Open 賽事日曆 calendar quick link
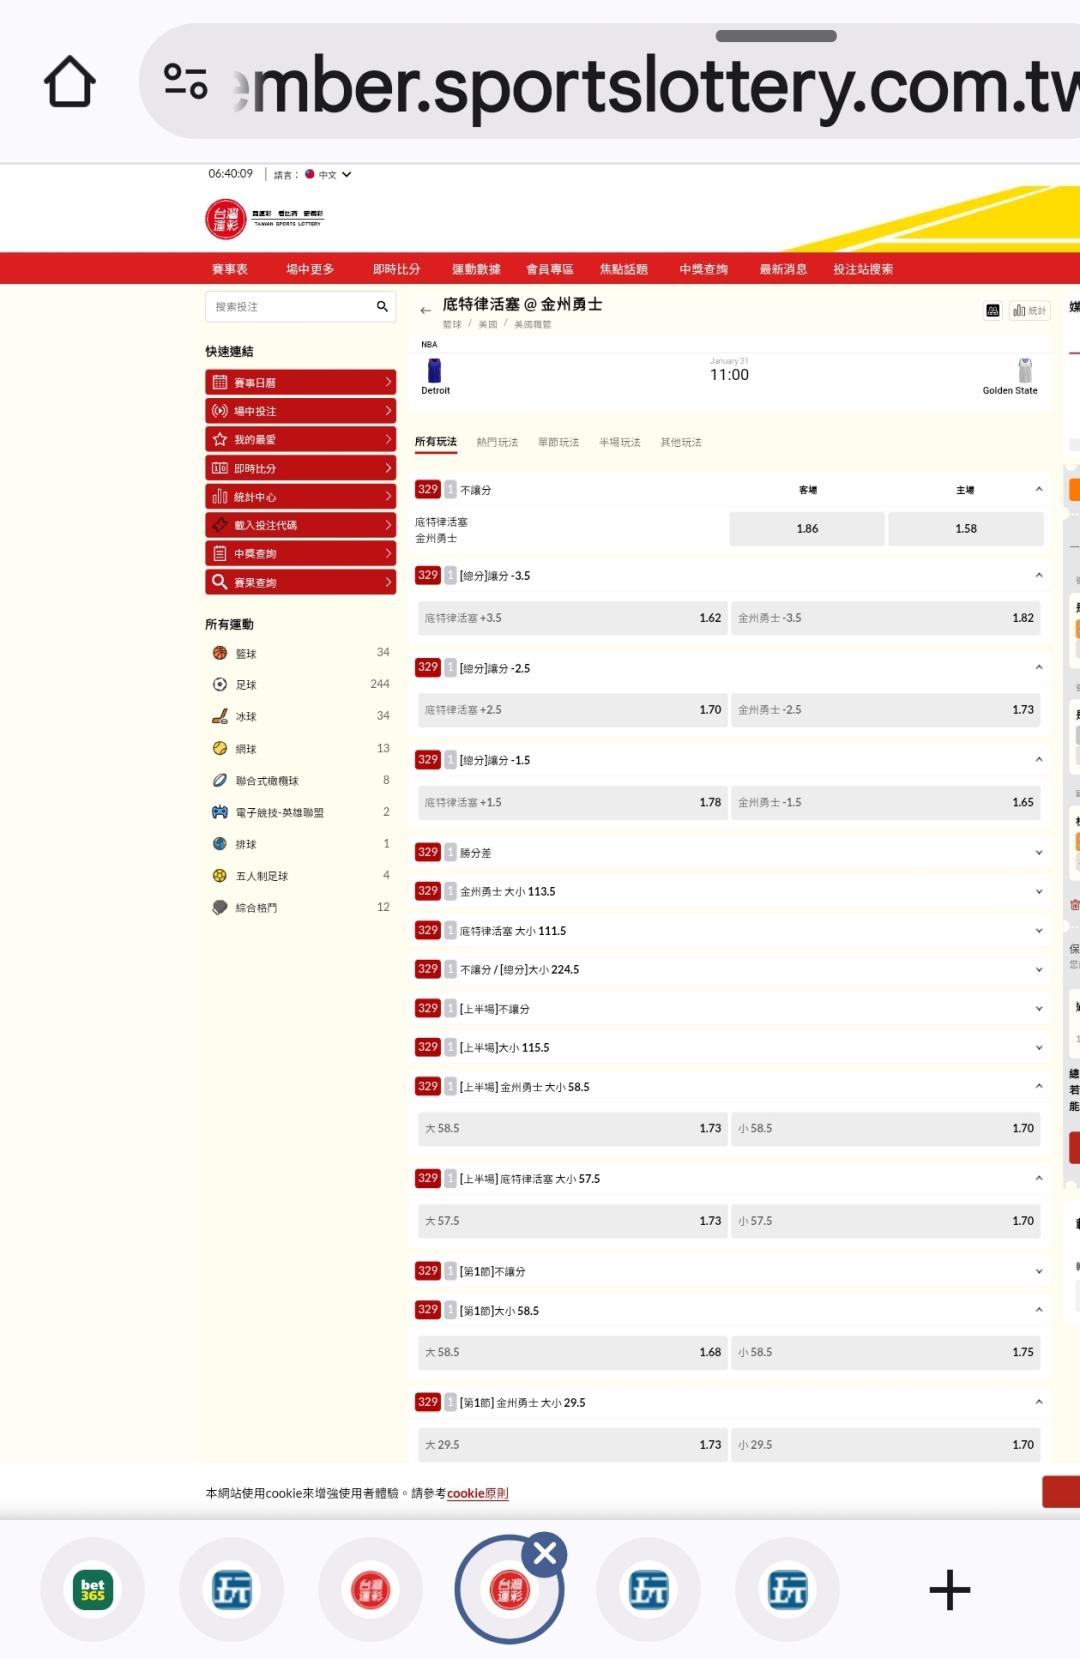The height and width of the screenshot is (1659, 1080). (300, 383)
